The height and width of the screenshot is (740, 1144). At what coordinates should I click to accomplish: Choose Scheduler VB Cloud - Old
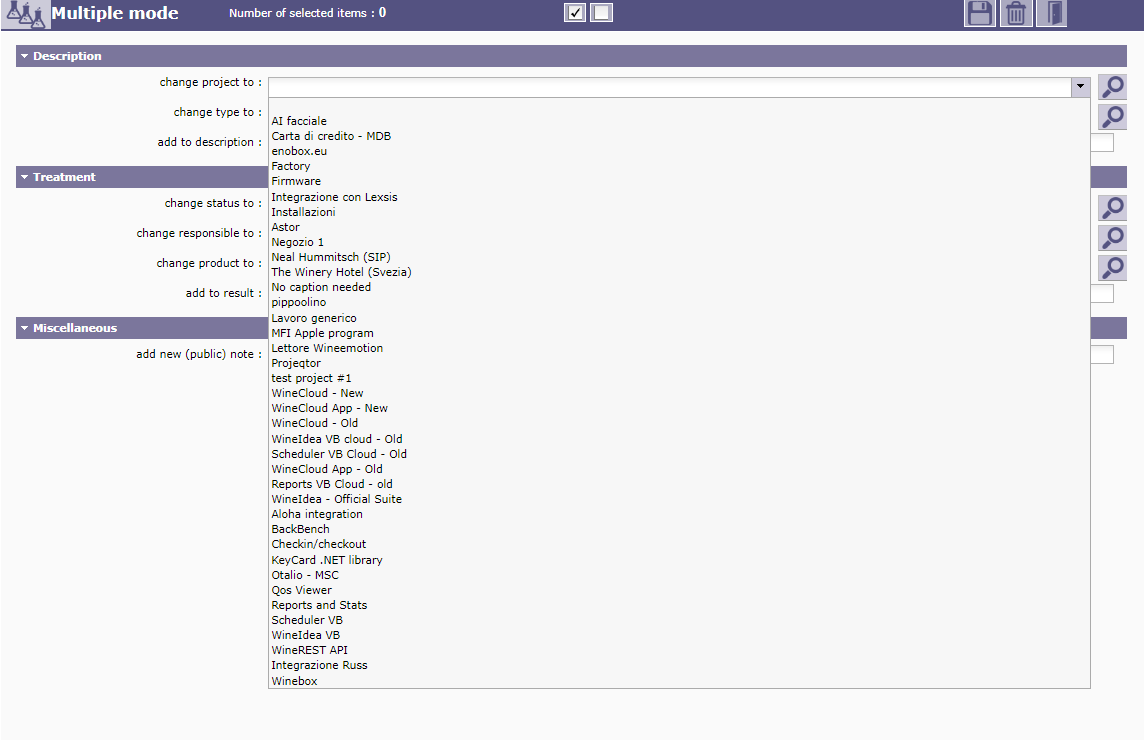(679, 454)
